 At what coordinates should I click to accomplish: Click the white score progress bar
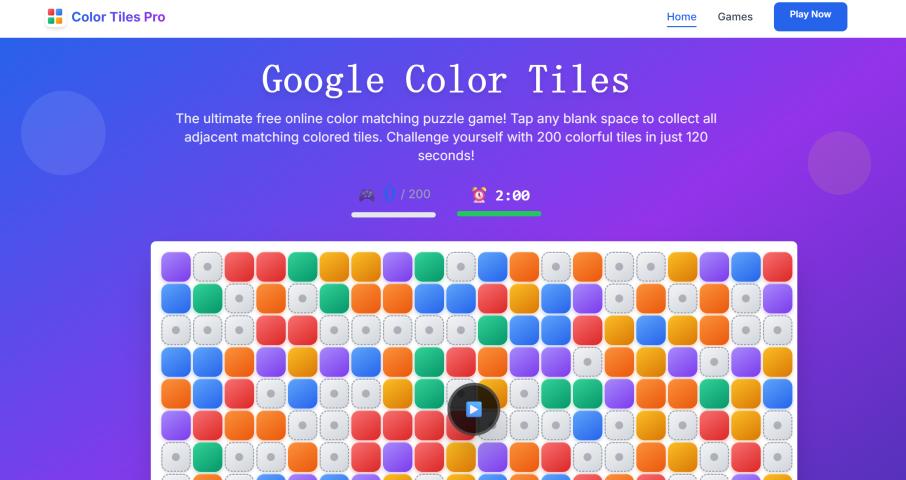click(x=393, y=213)
